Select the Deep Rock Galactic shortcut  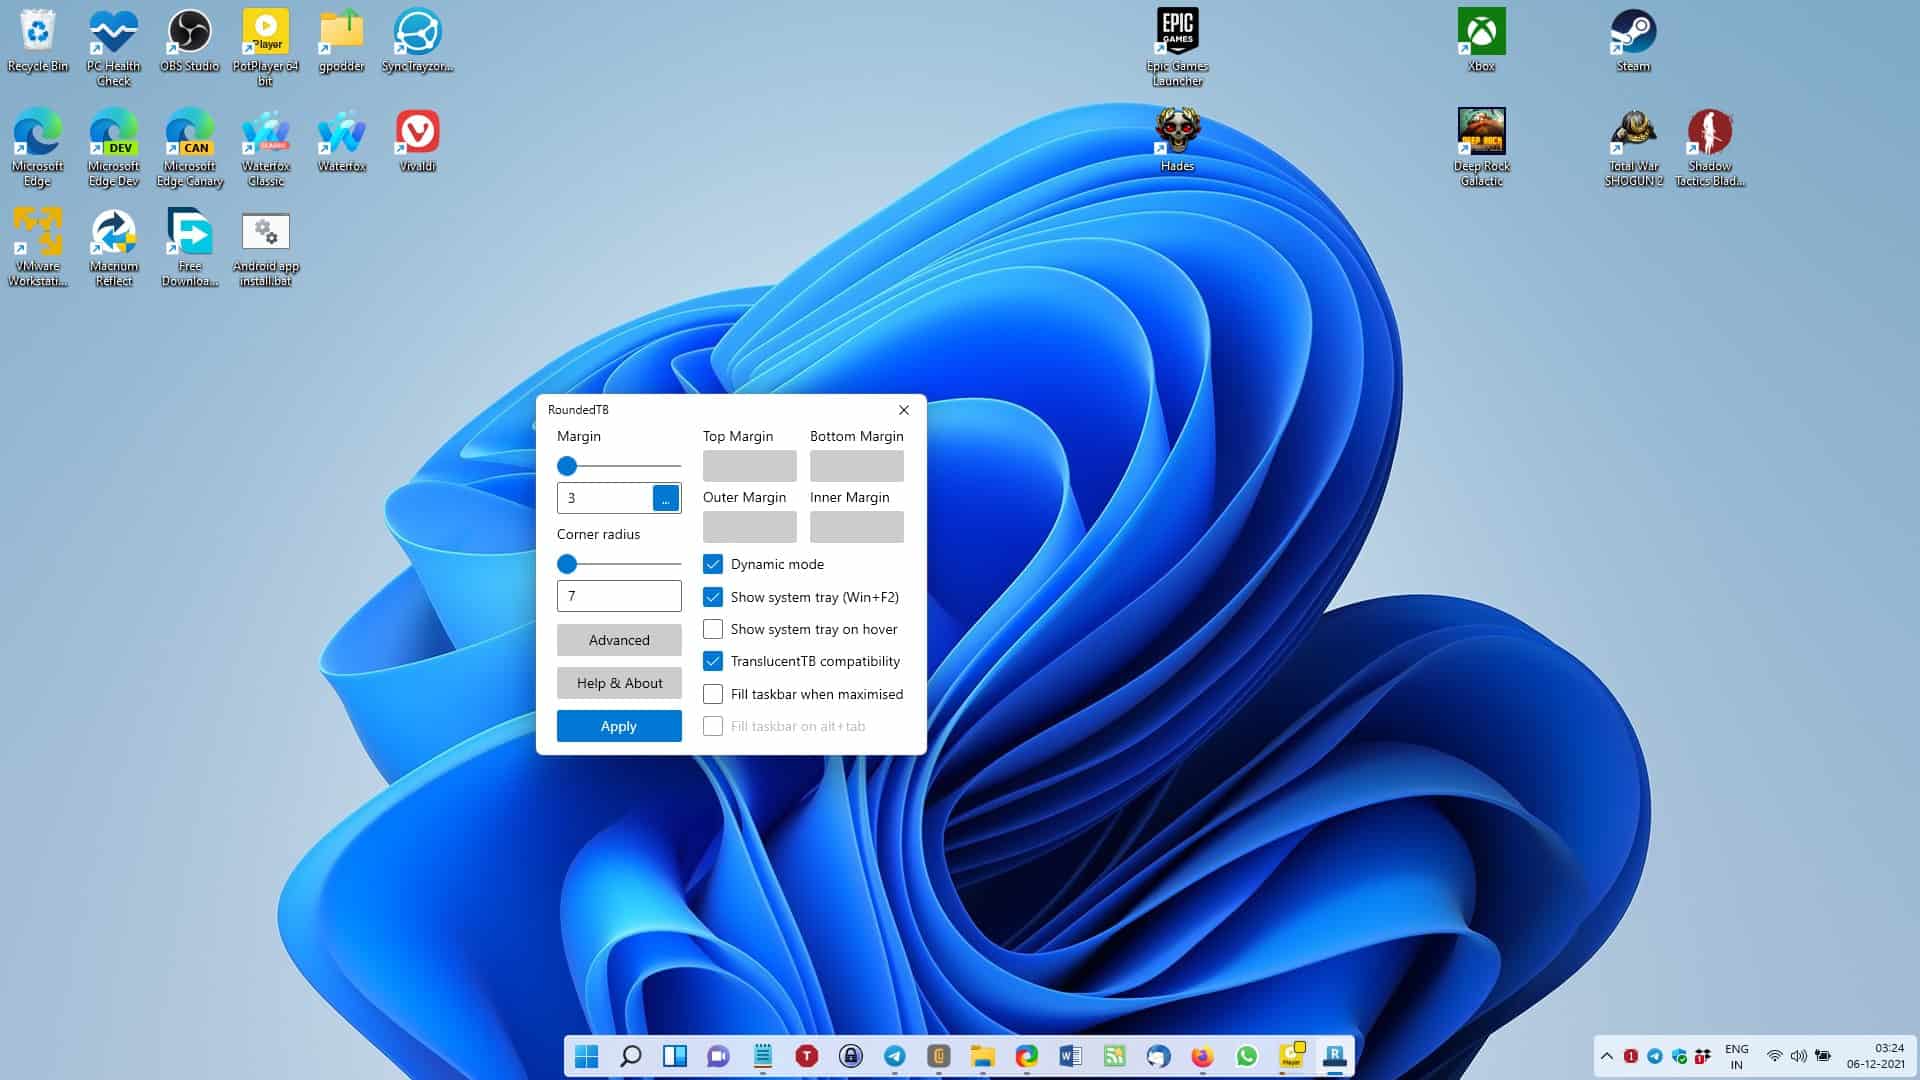(x=1482, y=148)
